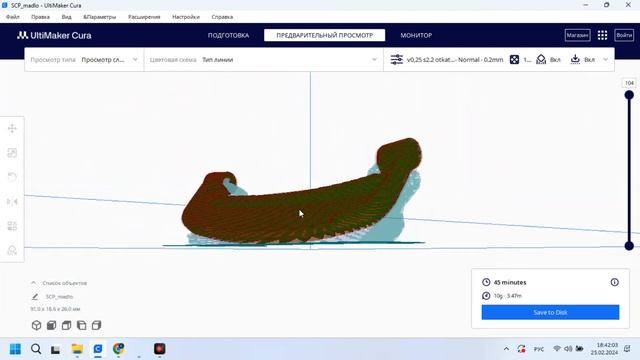
Task: Click the material usage spool icon
Action: click(486, 296)
